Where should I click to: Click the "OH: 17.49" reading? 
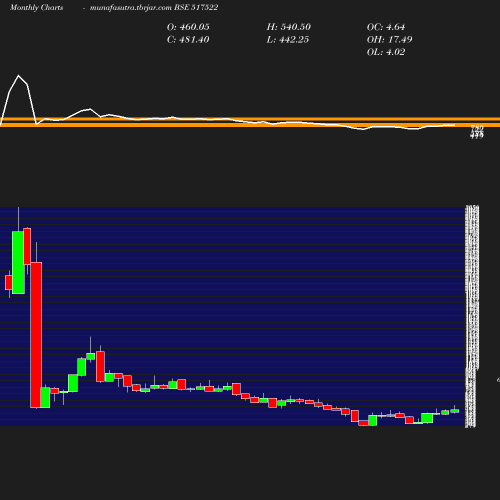[x=389, y=40]
